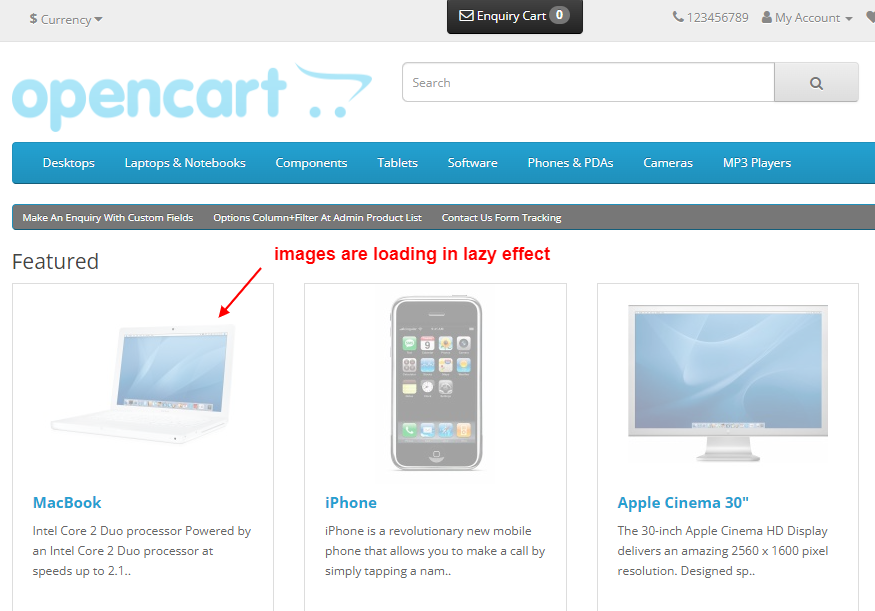Open the Enquiry Cart button
875x611 pixels.
tap(515, 16)
